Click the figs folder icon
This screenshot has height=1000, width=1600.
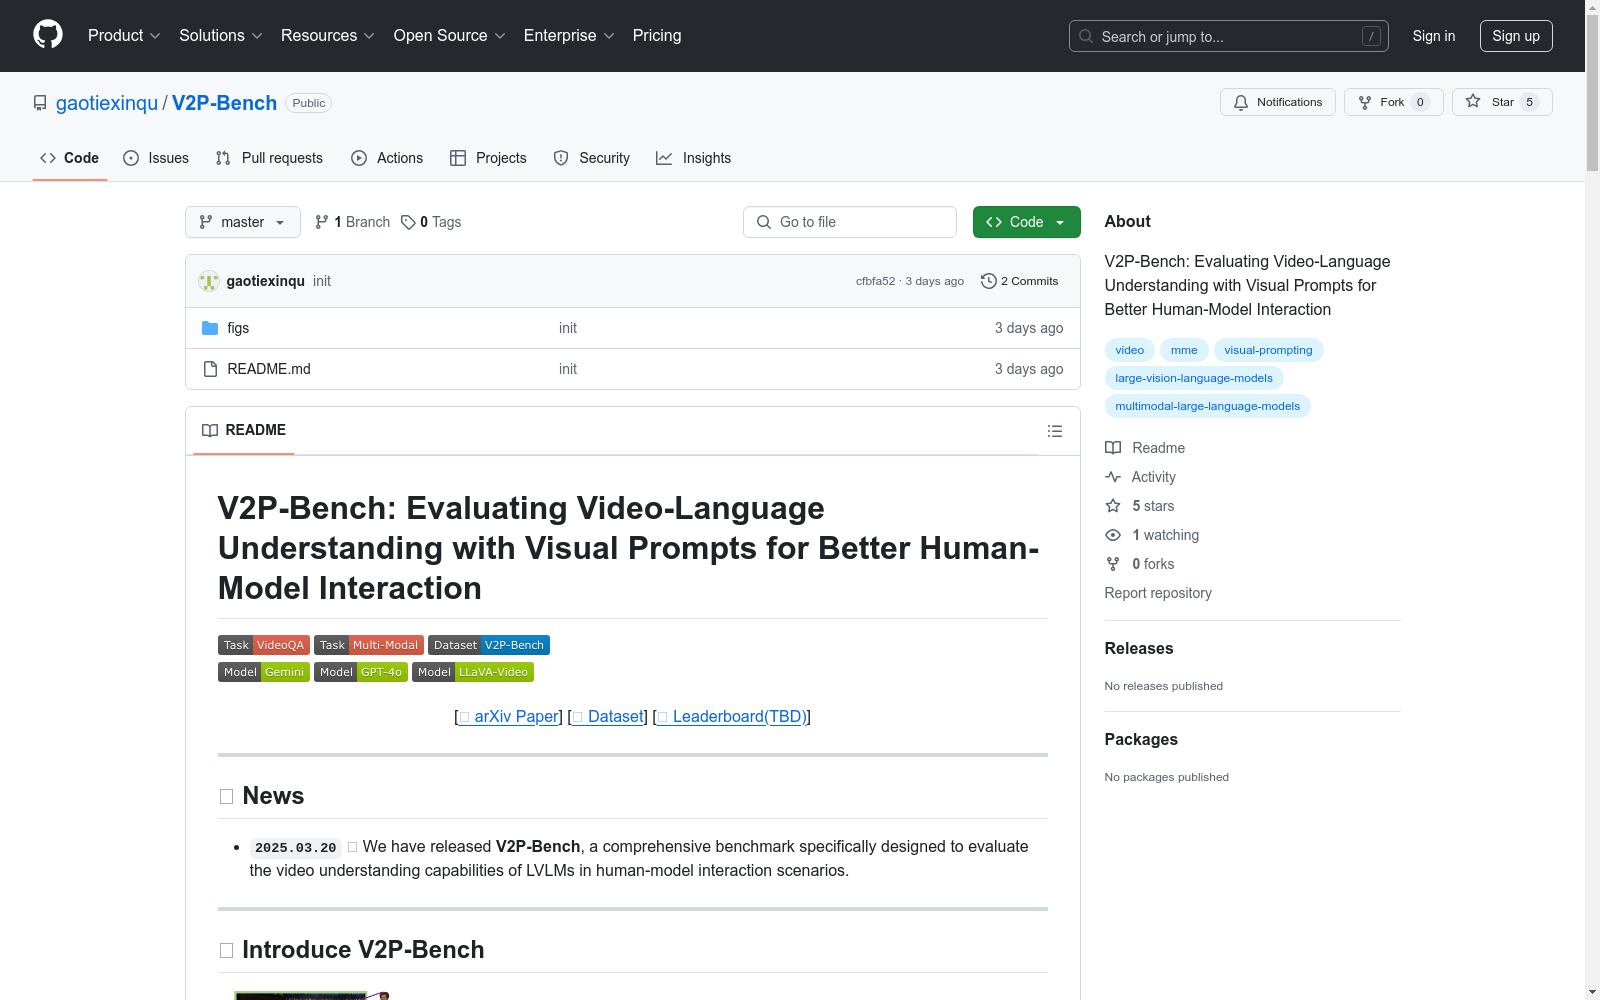[210, 328]
